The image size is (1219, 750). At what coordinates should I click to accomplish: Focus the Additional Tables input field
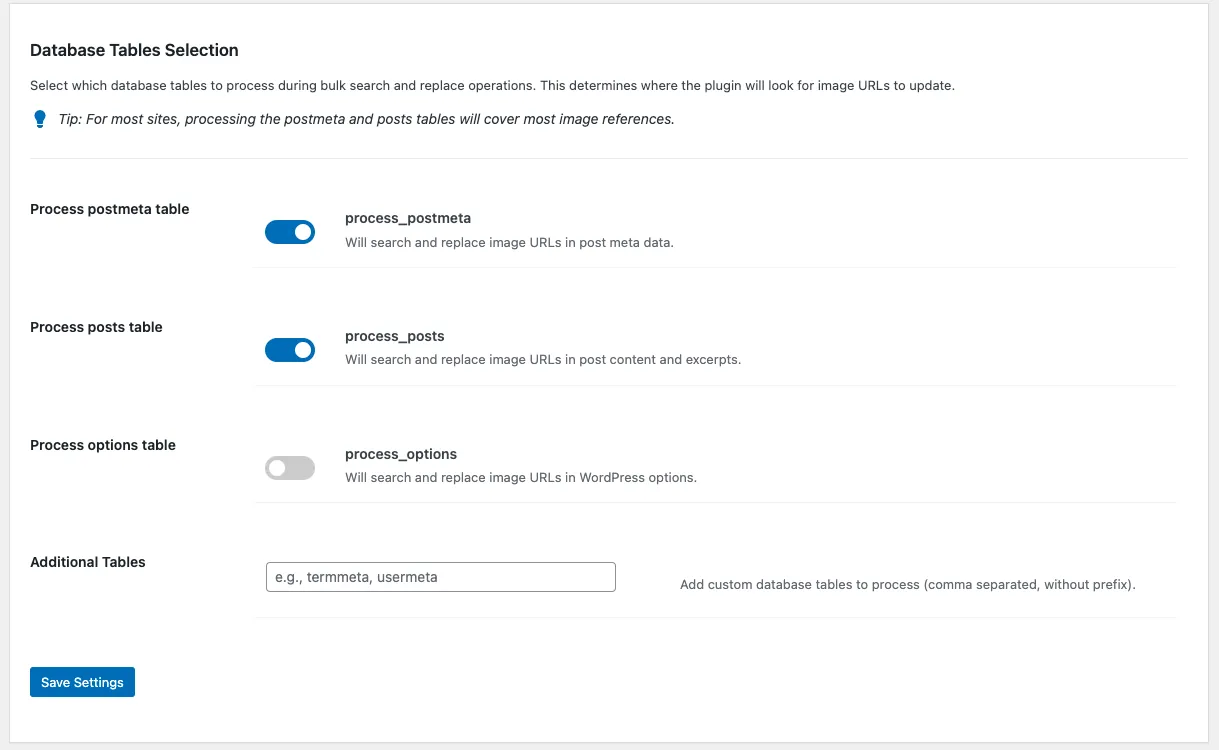click(440, 577)
